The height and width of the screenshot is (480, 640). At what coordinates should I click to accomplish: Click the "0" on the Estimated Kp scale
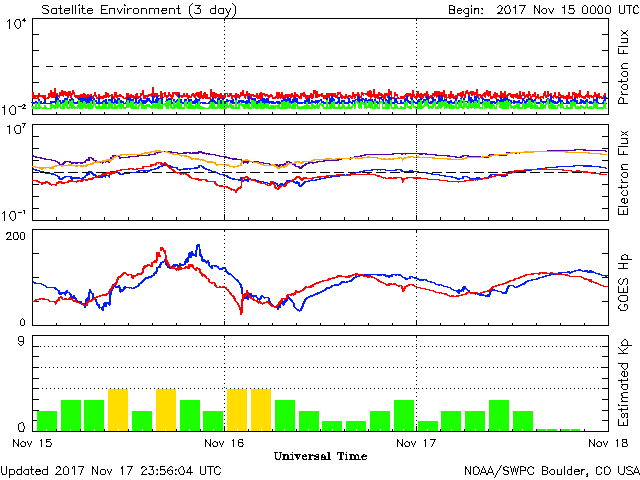pyautogui.click(x=22, y=427)
